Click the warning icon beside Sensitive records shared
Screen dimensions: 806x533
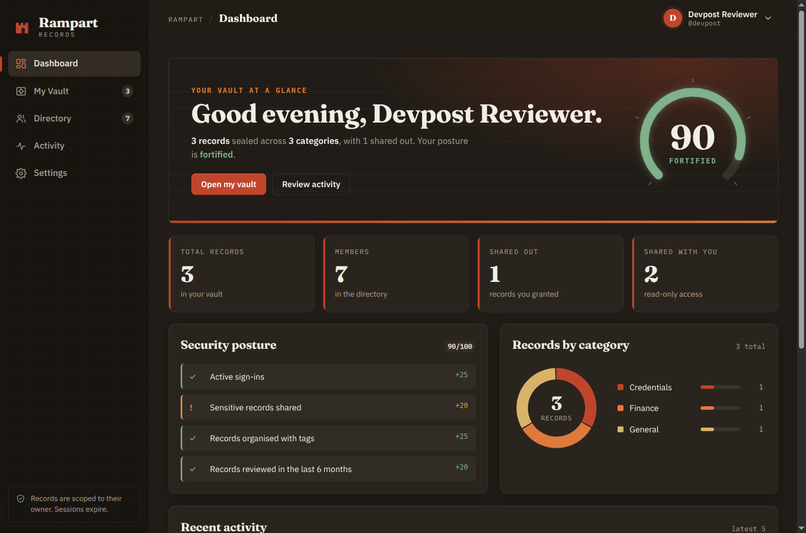tap(191, 408)
